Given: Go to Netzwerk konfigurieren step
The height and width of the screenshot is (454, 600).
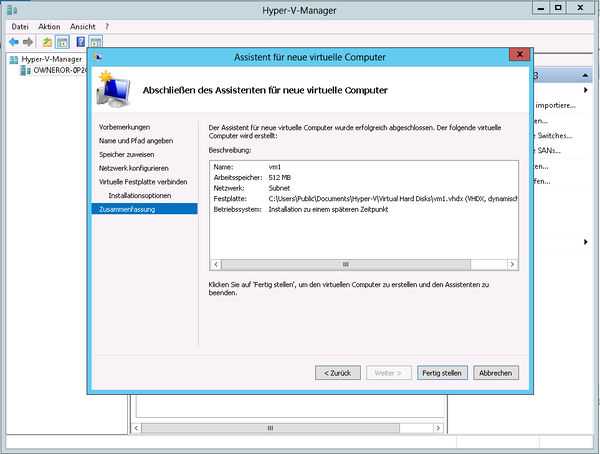Looking at the screenshot, I should [x=134, y=168].
